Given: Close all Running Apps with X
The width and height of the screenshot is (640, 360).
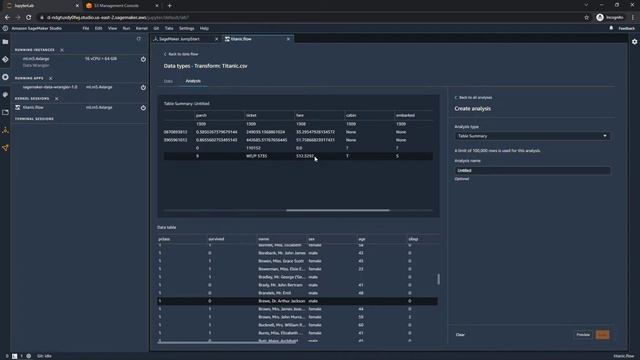Looking at the screenshot, I should point(51,78).
